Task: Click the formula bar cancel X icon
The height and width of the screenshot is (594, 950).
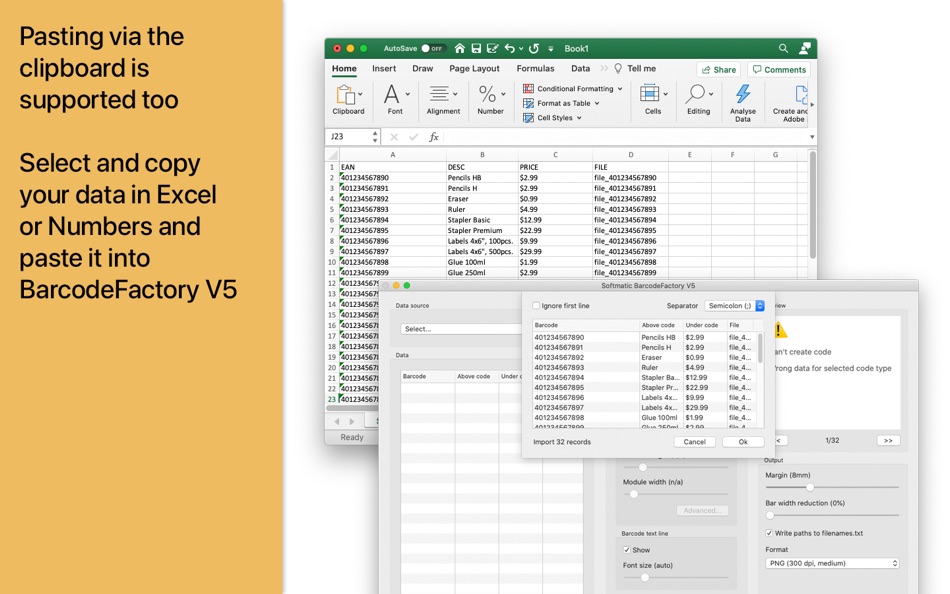Action: tap(394, 137)
